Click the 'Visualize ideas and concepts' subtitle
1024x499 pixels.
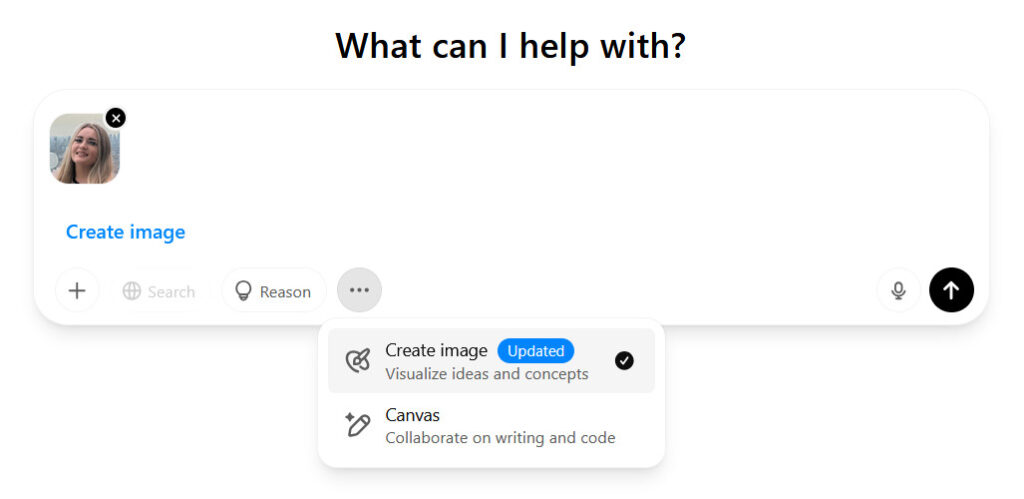487,374
